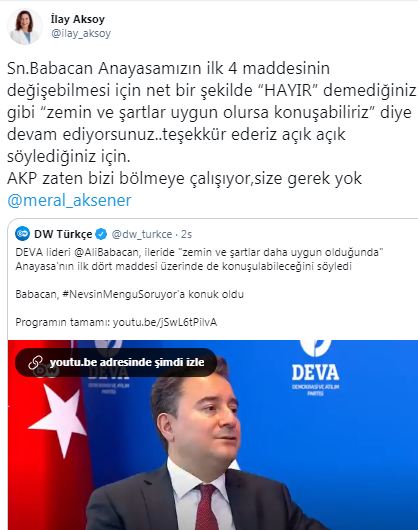Open the quoted DW Türkçe tweet text
The image size is (418, 530).
click(199, 259)
